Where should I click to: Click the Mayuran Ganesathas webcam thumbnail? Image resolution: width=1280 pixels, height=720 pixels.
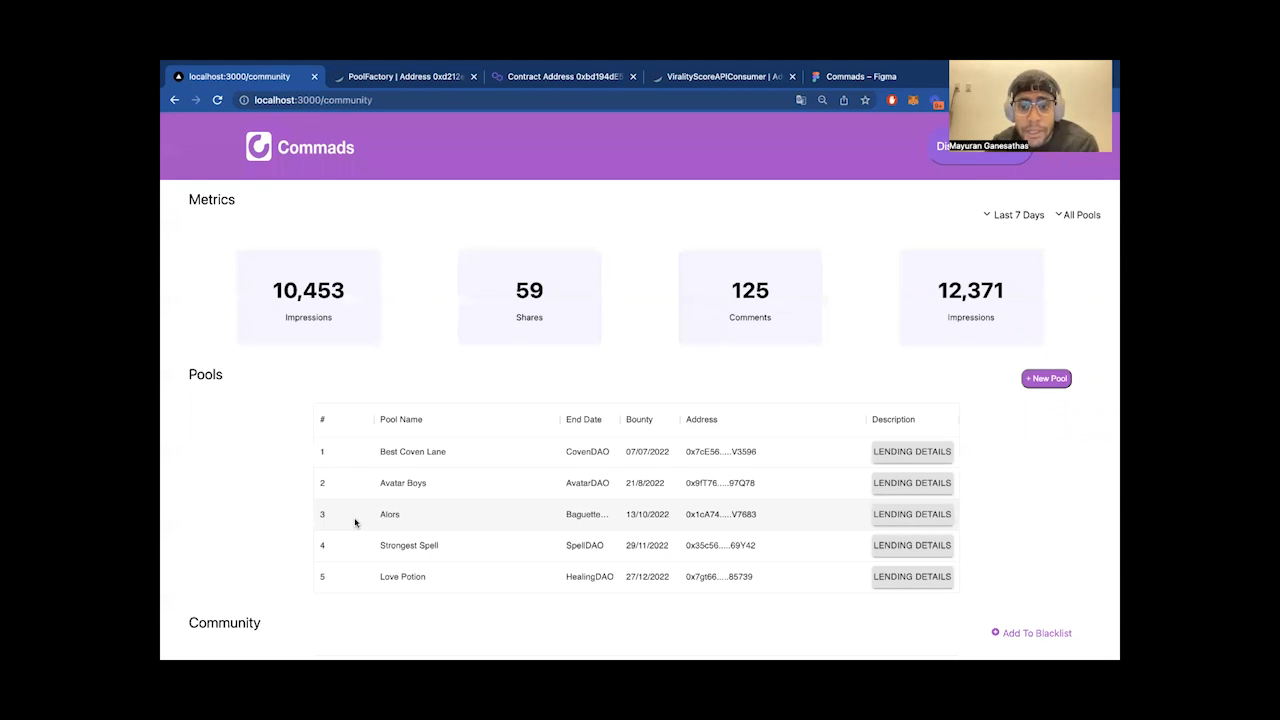coord(1030,106)
